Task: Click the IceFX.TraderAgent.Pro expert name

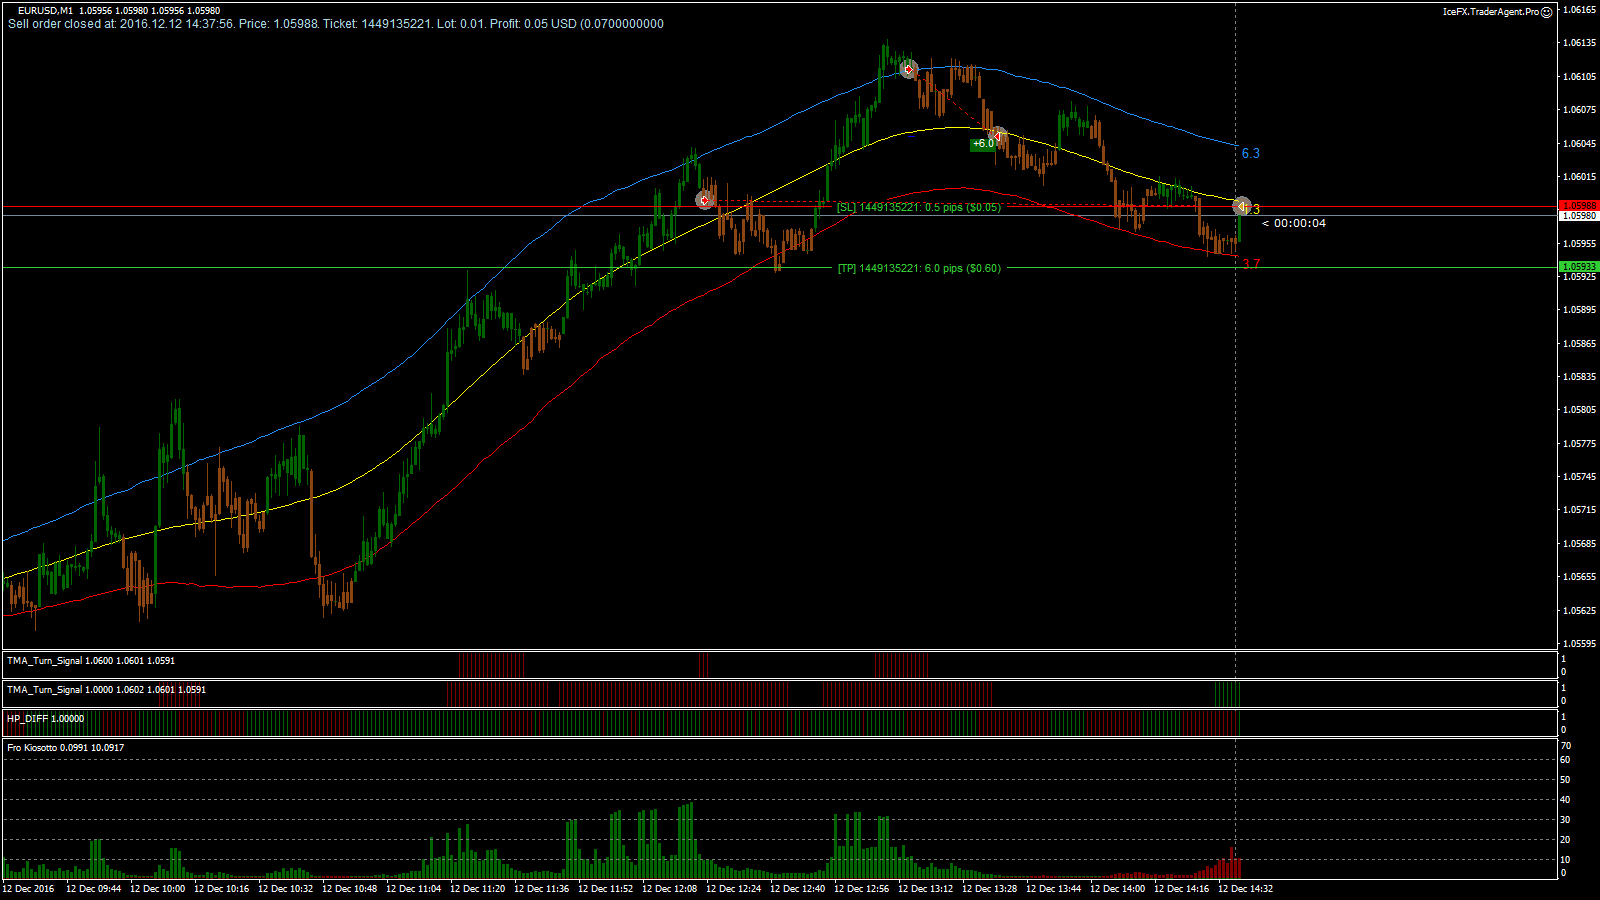Action: (1490, 12)
